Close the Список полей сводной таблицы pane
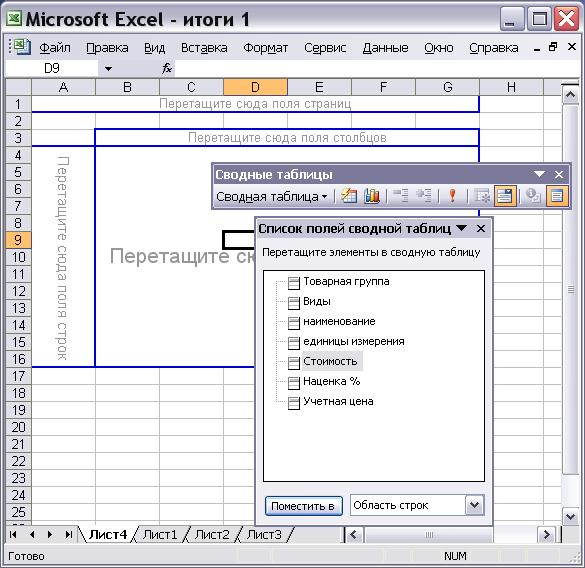Screen dimensions: 585x568 pyautogui.click(x=481, y=228)
